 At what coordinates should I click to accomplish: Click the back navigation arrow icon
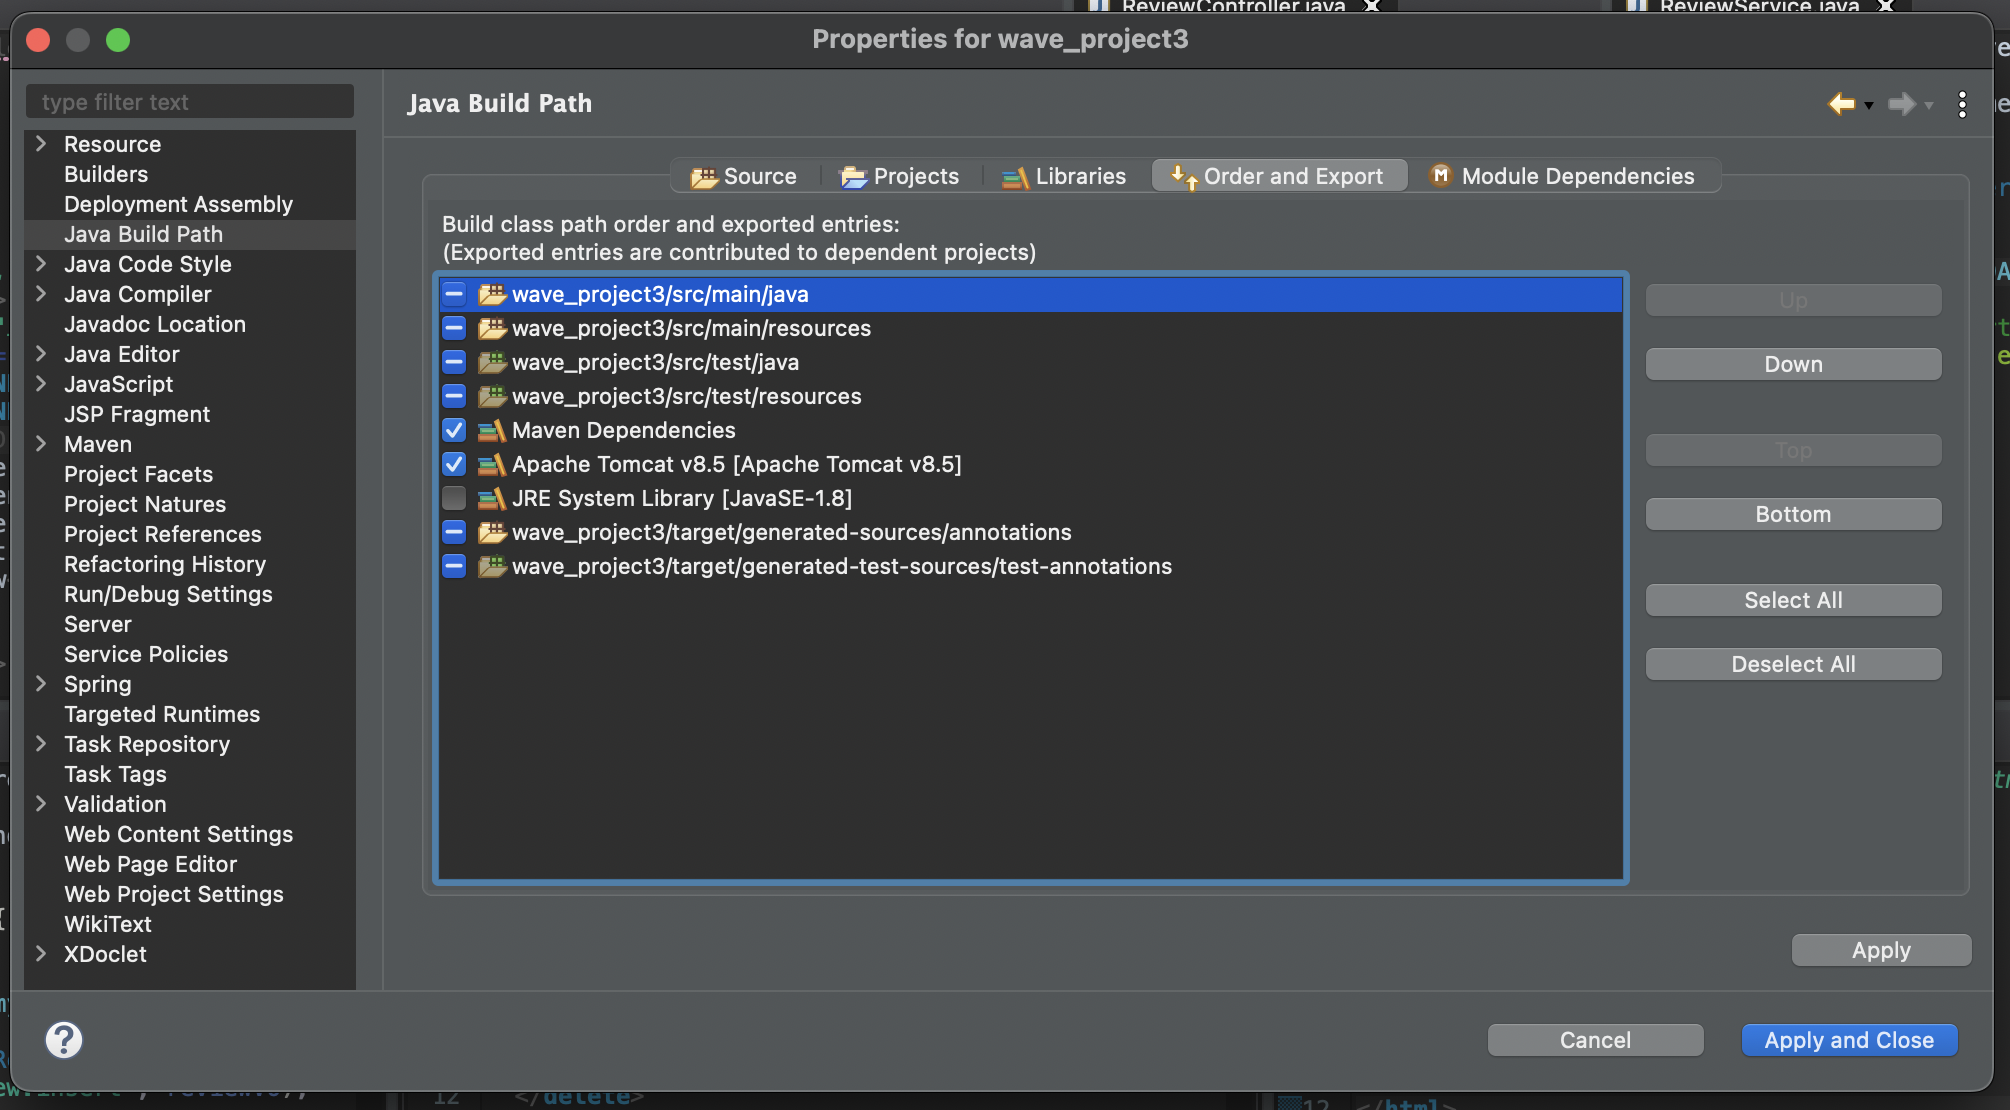(1841, 104)
